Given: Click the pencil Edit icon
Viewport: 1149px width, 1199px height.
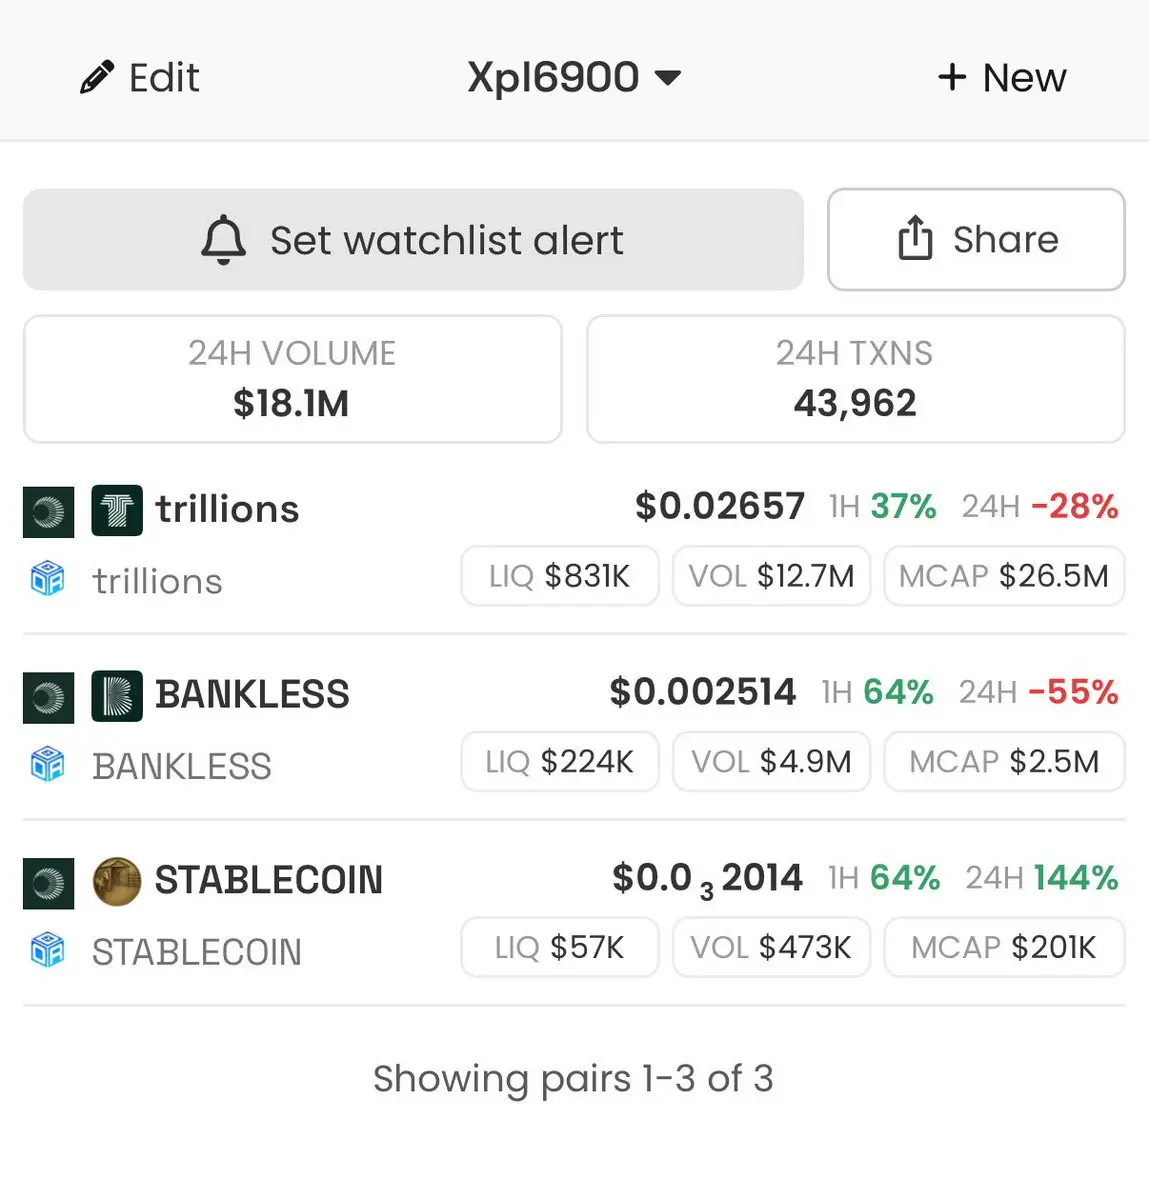Looking at the screenshot, I should tap(97, 77).
